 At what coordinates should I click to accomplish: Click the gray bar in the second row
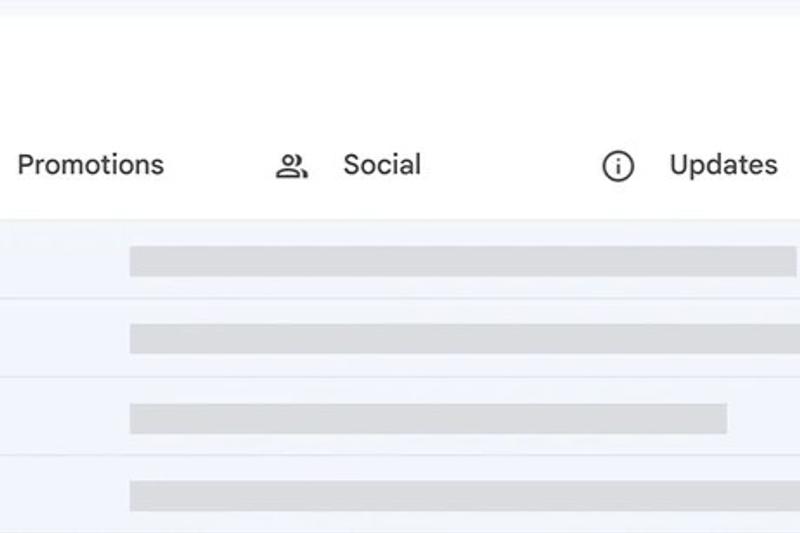click(x=464, y=338)
